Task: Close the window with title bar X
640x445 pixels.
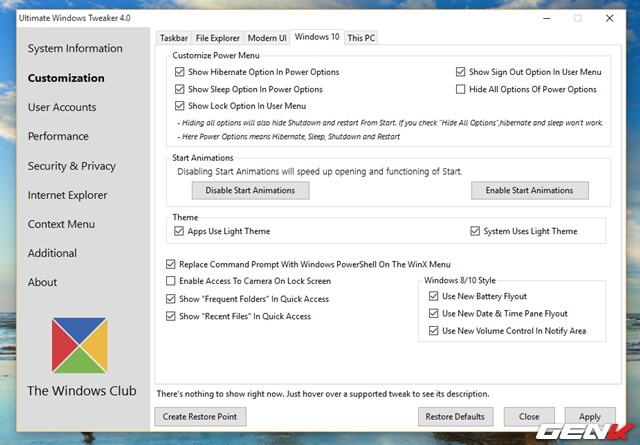Action: [609, 18]
